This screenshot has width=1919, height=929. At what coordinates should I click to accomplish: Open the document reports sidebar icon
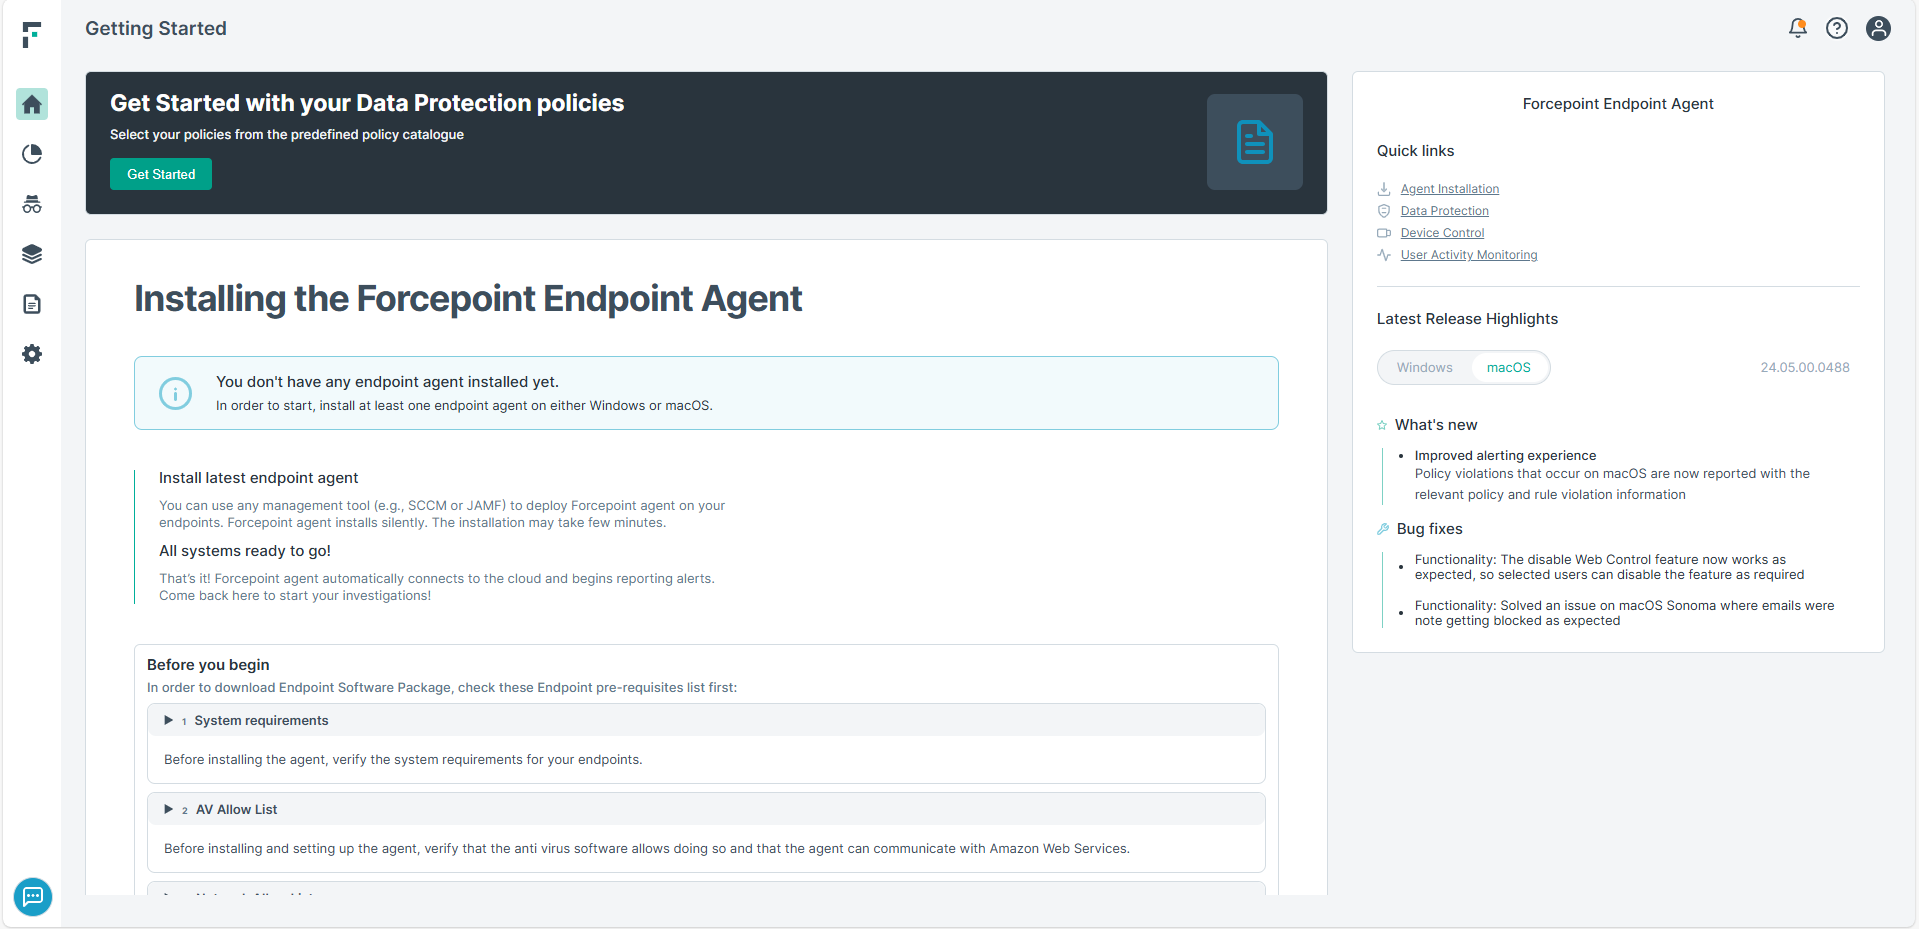32,304
